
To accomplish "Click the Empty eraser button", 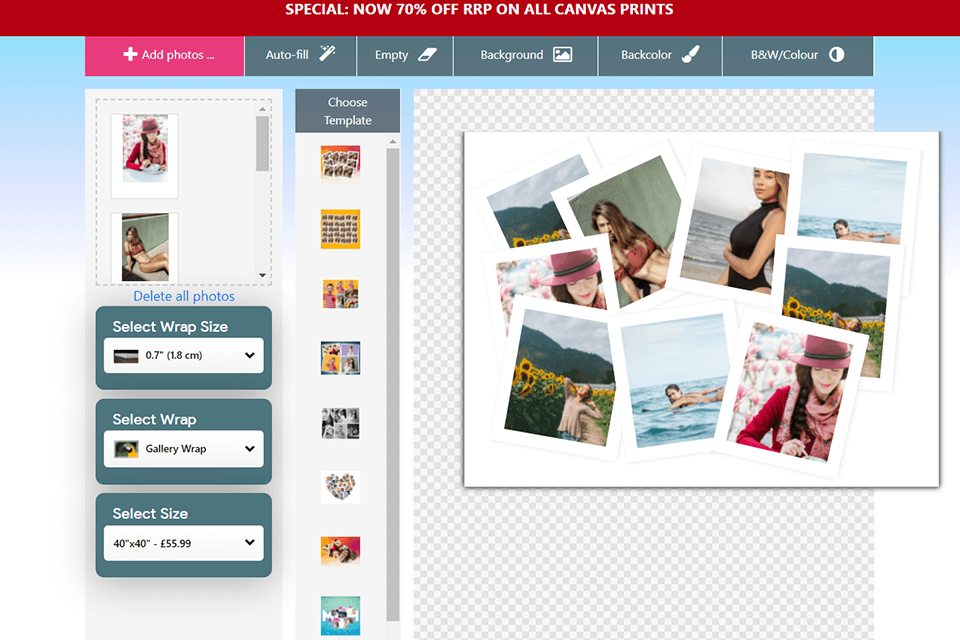I will pyautogui.click(x=405, y=56).
